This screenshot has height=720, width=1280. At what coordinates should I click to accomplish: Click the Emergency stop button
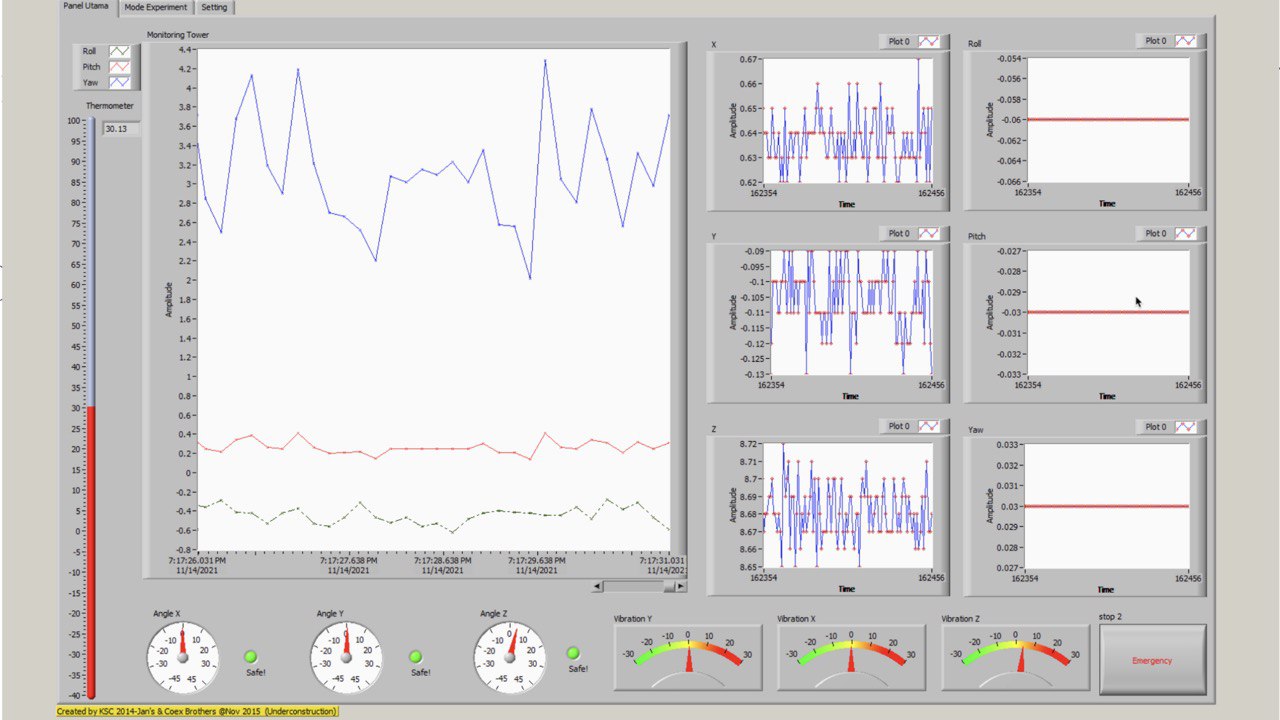[1152, 660]
